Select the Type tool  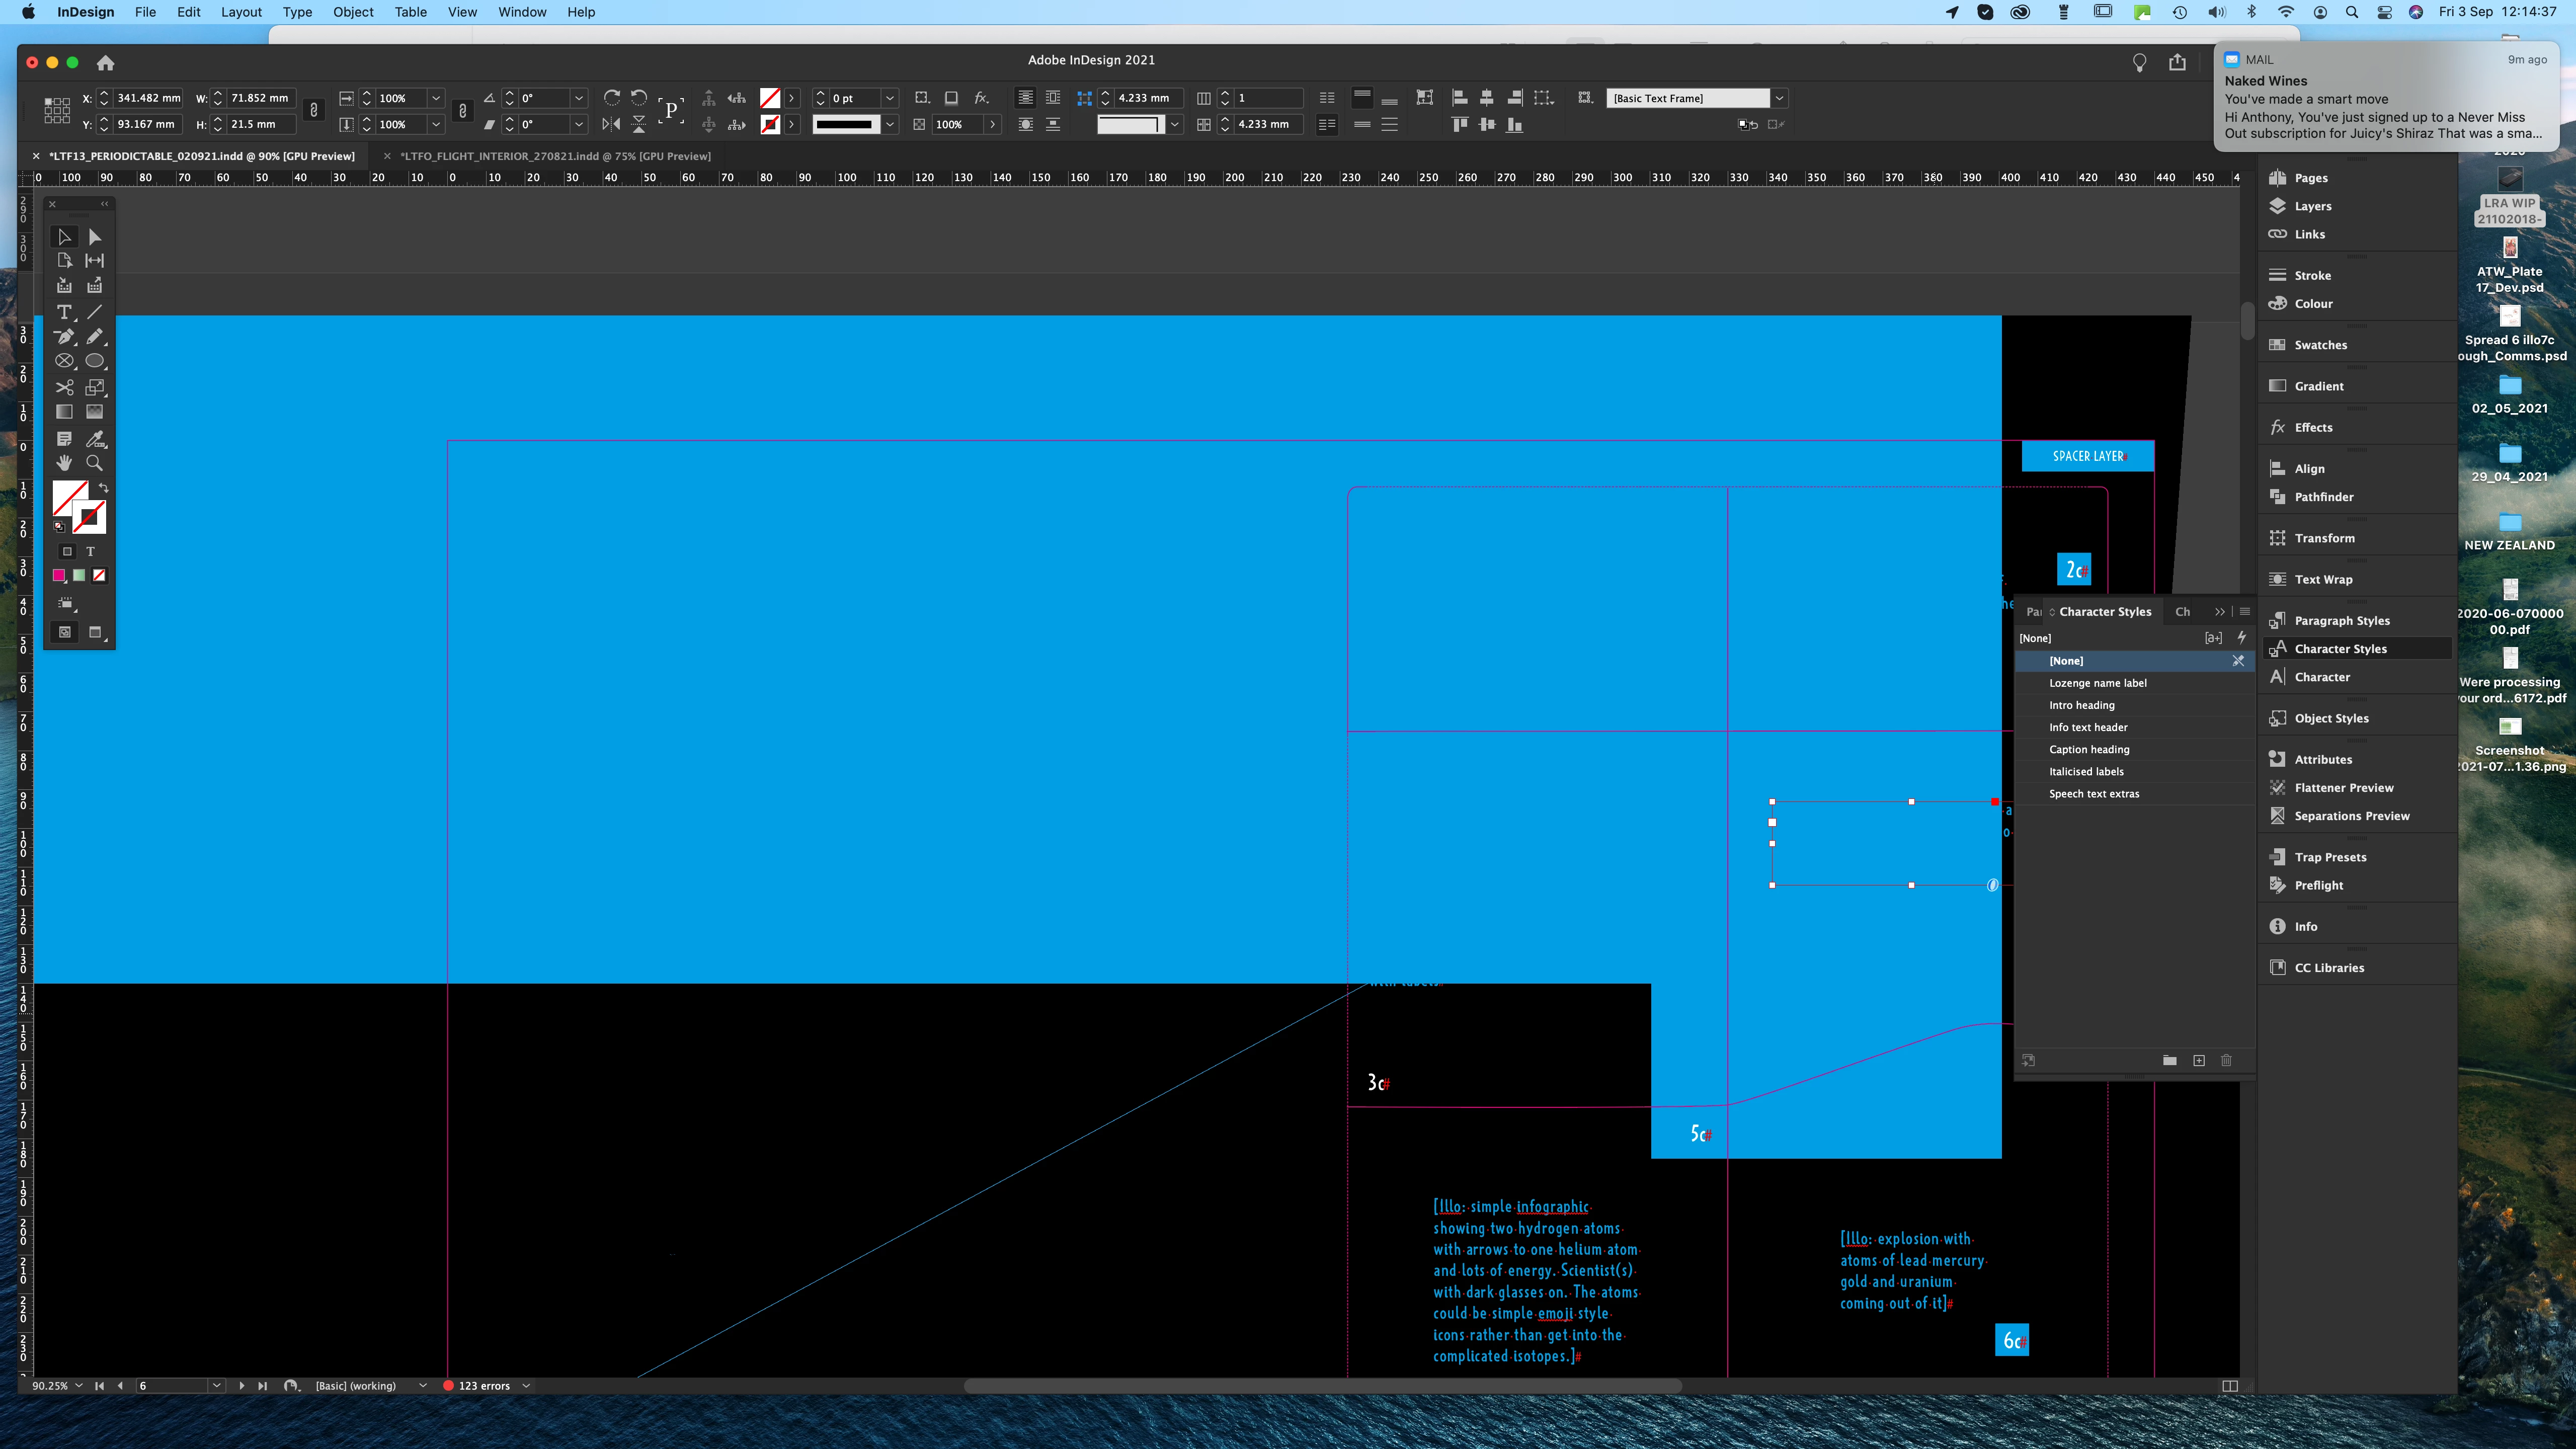(64, 312)
